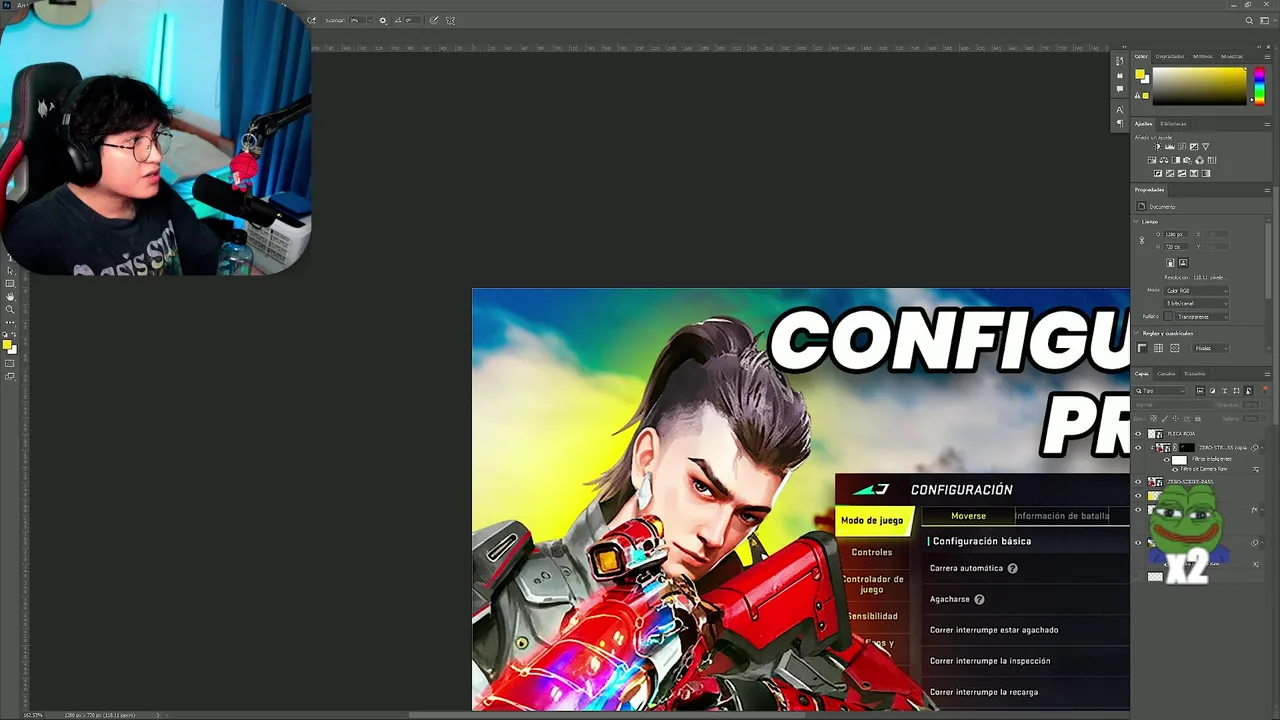The width and height of the screenshot is (1280, 720).
Task: Add a Channel Mixer adjustment layer
Action: (1200, 160)
